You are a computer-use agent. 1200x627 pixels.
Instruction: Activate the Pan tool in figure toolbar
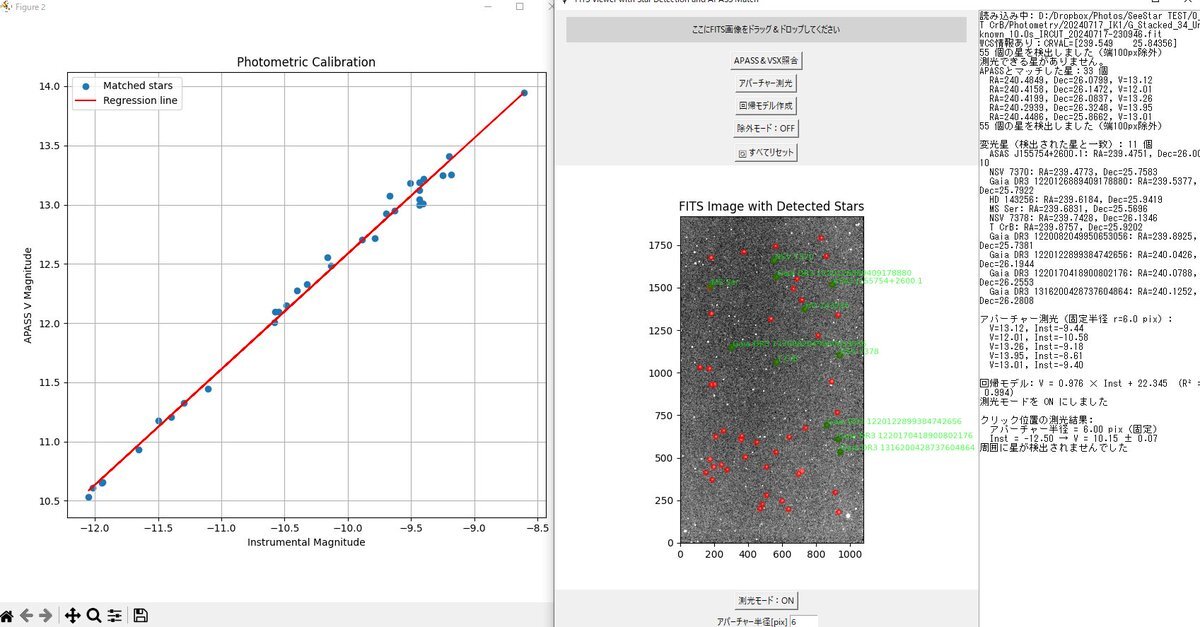(x=72, y=616)
